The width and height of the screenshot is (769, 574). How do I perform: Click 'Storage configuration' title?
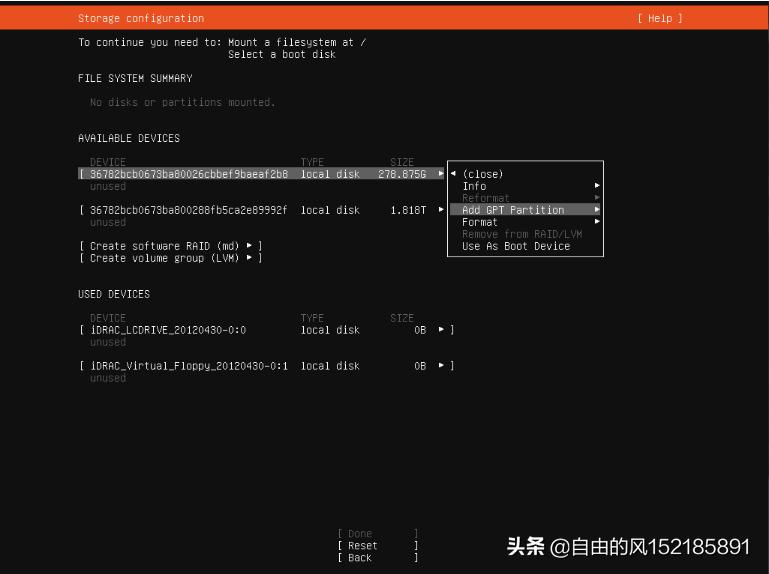pyautogui.click(x=141, y=18)
